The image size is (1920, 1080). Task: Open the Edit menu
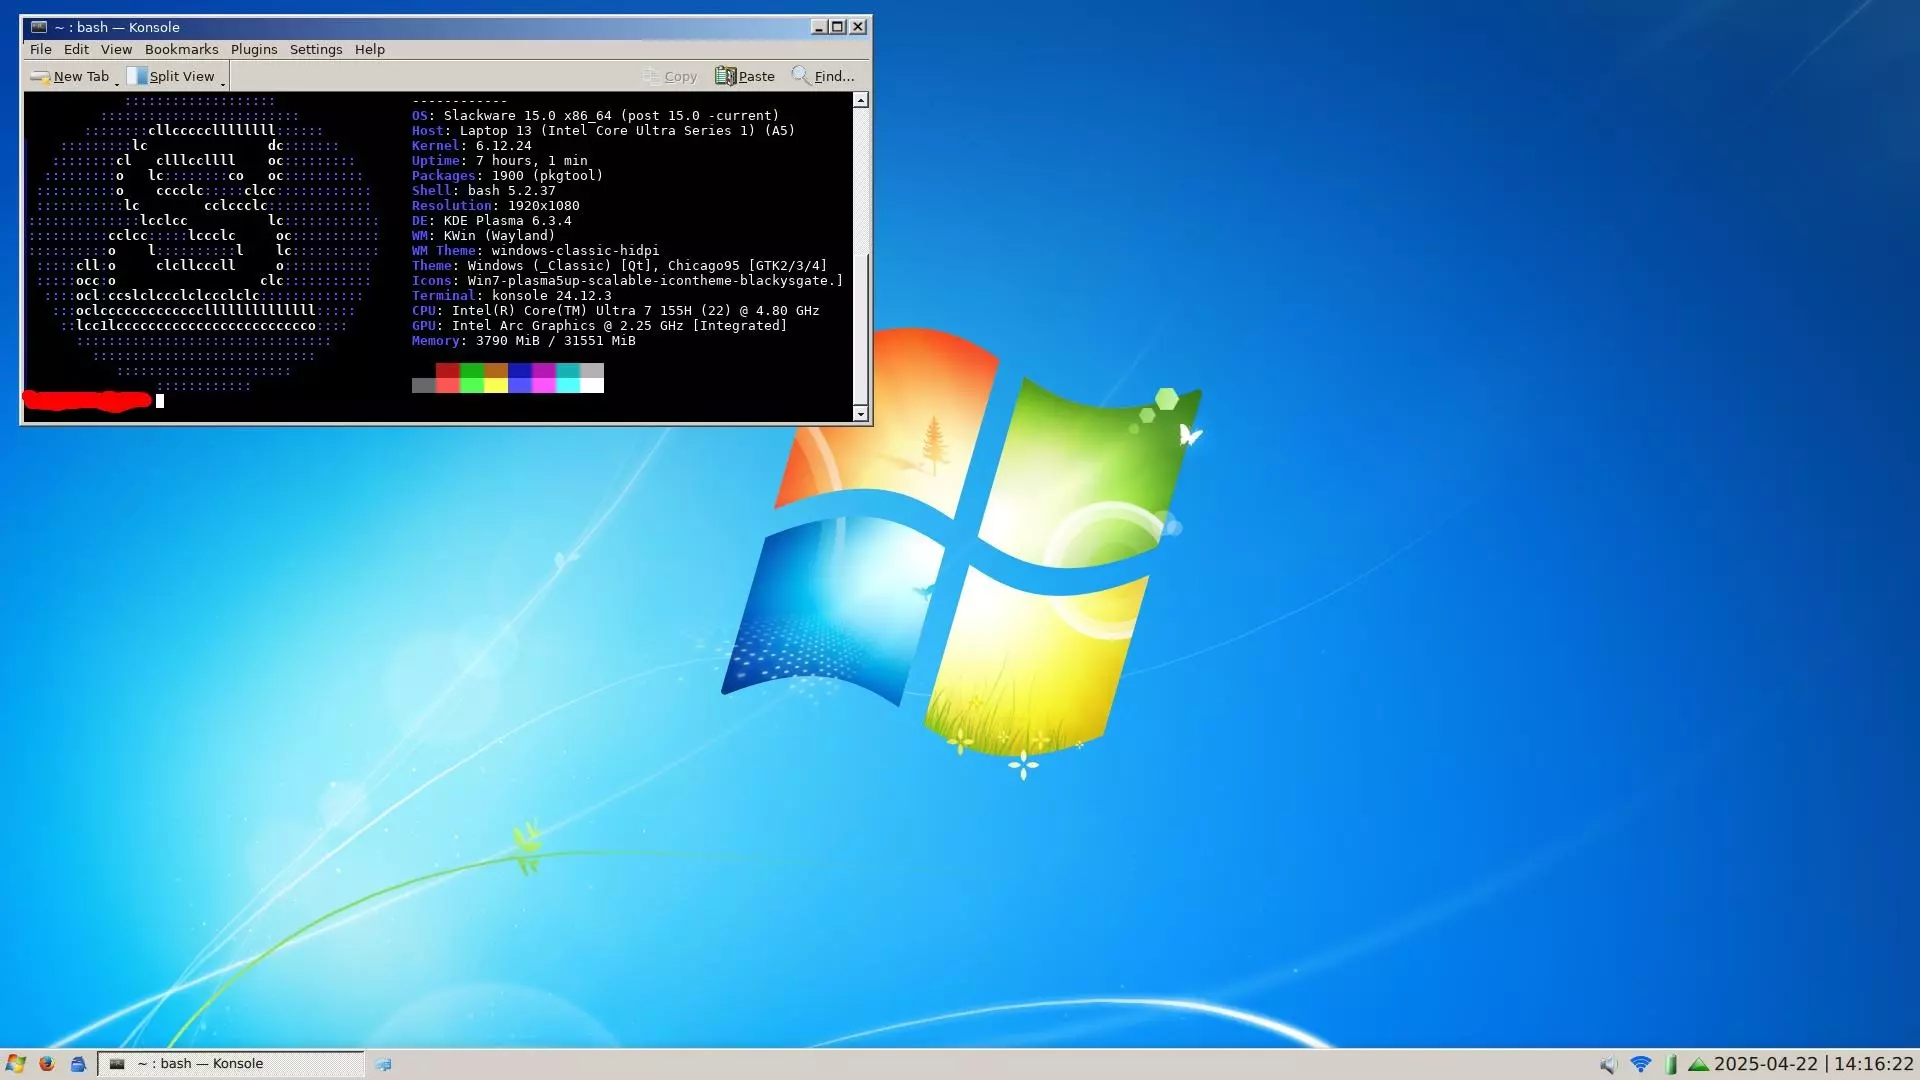[x=76, y=49]
